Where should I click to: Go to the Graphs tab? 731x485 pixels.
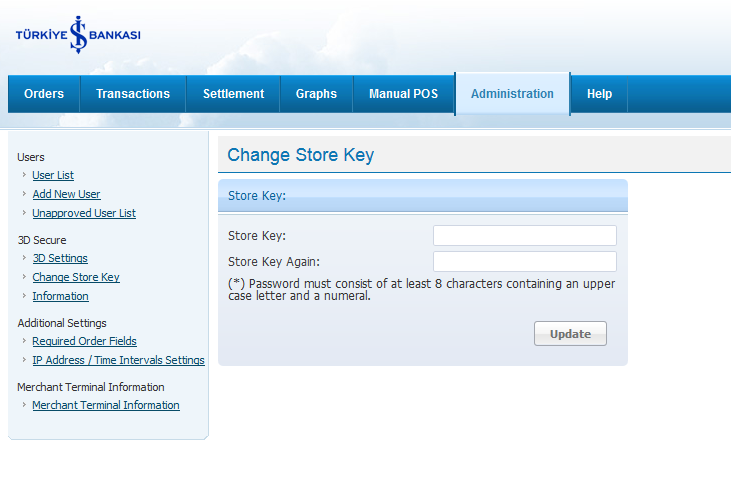point(316,94)
